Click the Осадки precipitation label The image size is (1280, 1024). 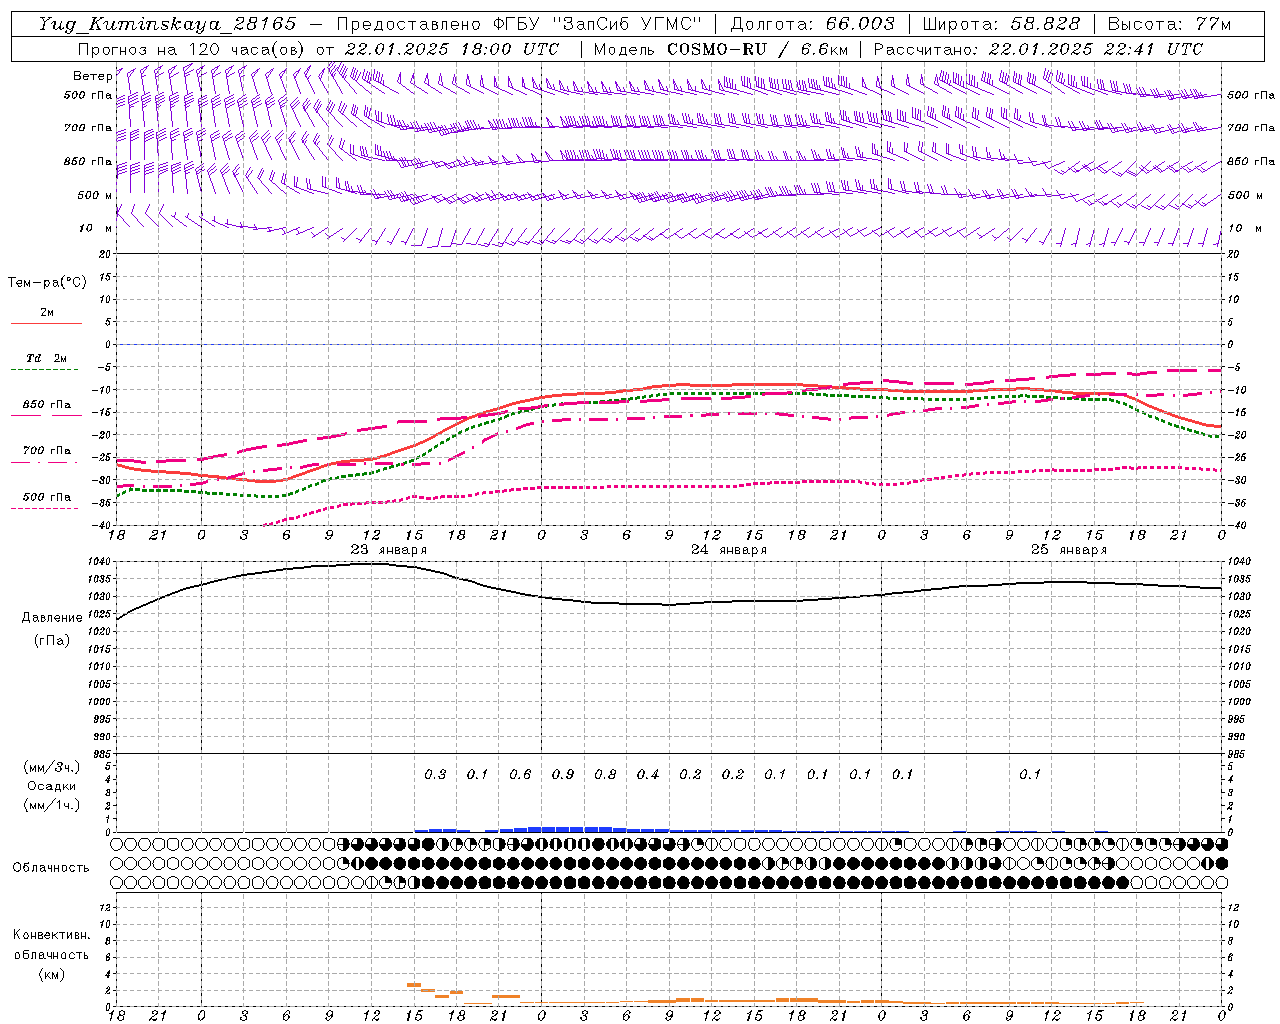(52, 786)
